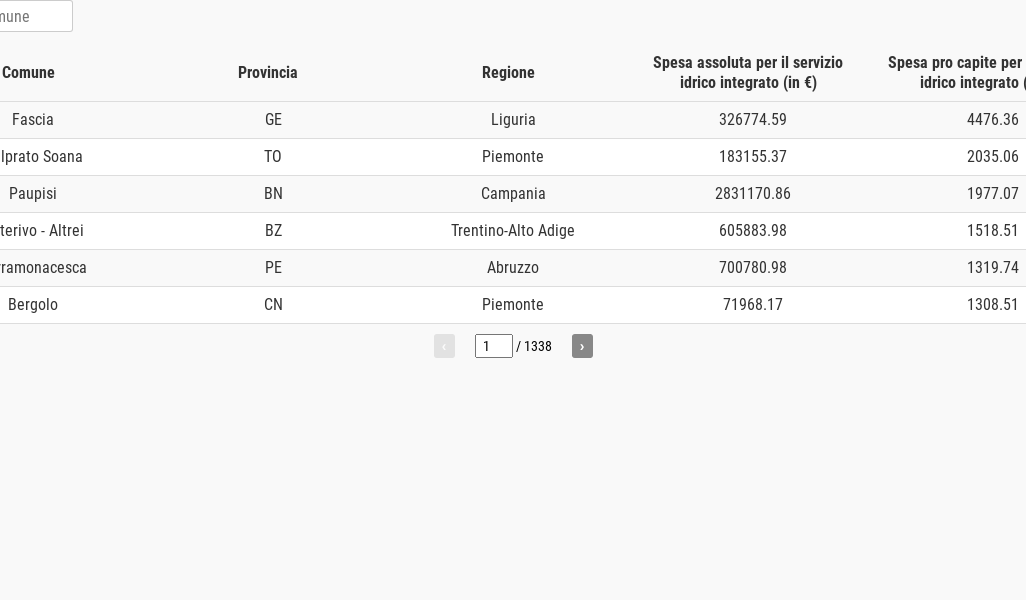The width and height of the screenshot is (1026, 600).
Task: Click the 4476.36 per-capita value
Action: pos(993,120)
